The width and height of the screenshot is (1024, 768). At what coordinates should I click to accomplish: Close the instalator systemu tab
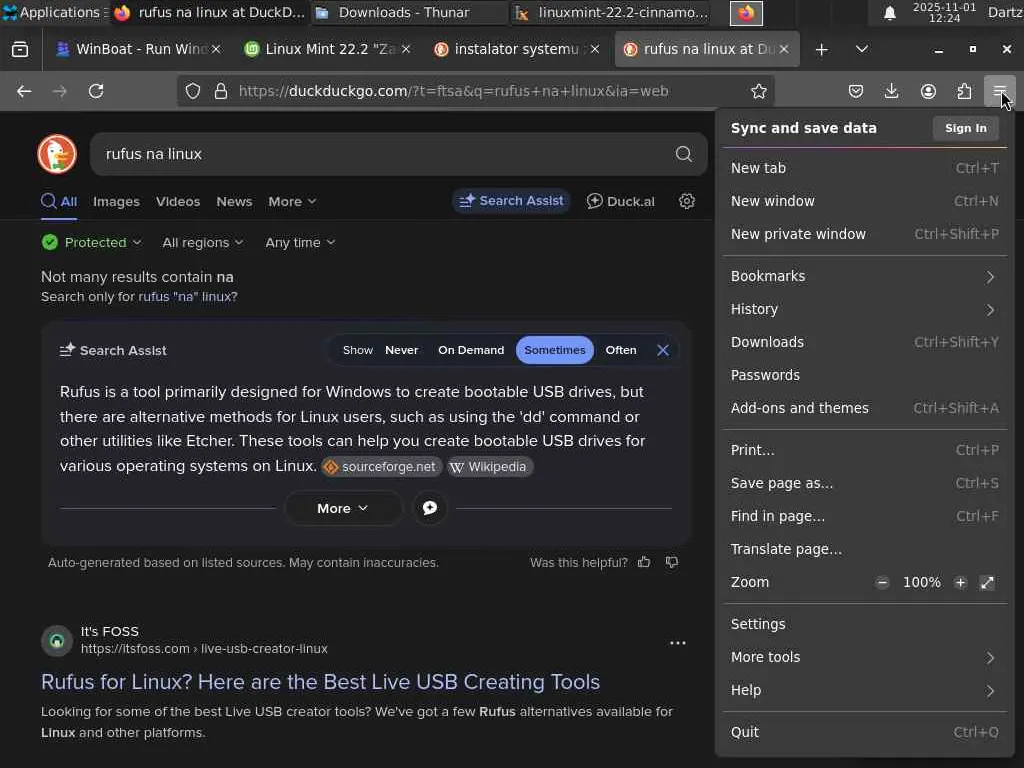point(594,50)
